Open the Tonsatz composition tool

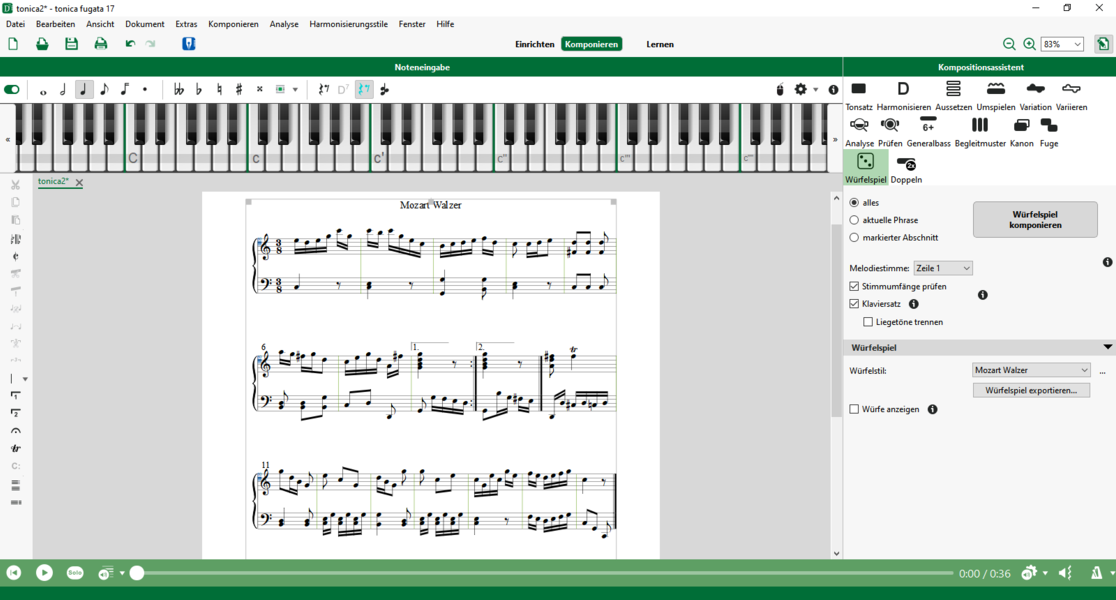click(858, 90)
